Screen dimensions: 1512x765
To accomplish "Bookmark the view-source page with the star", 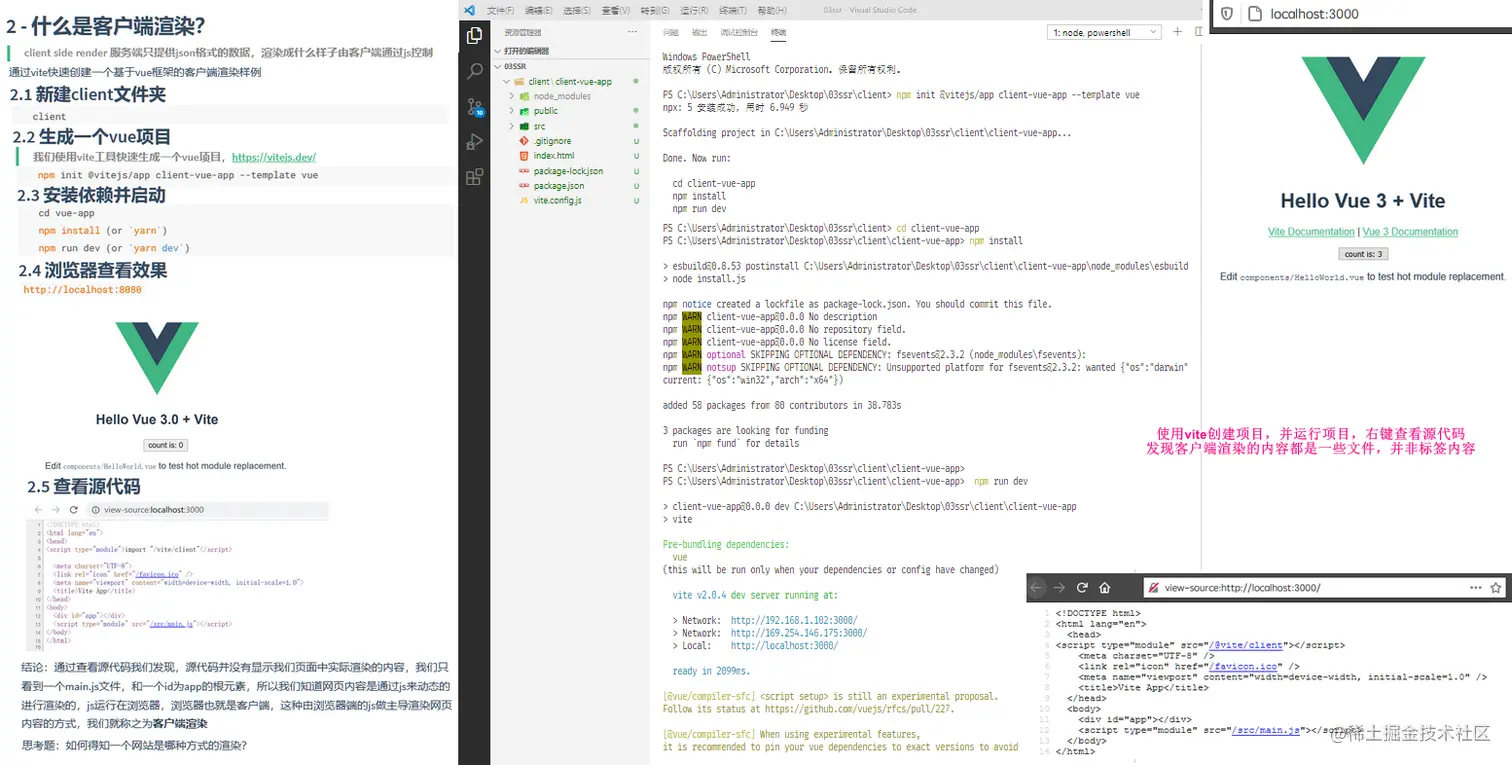I will (1496, 588).
